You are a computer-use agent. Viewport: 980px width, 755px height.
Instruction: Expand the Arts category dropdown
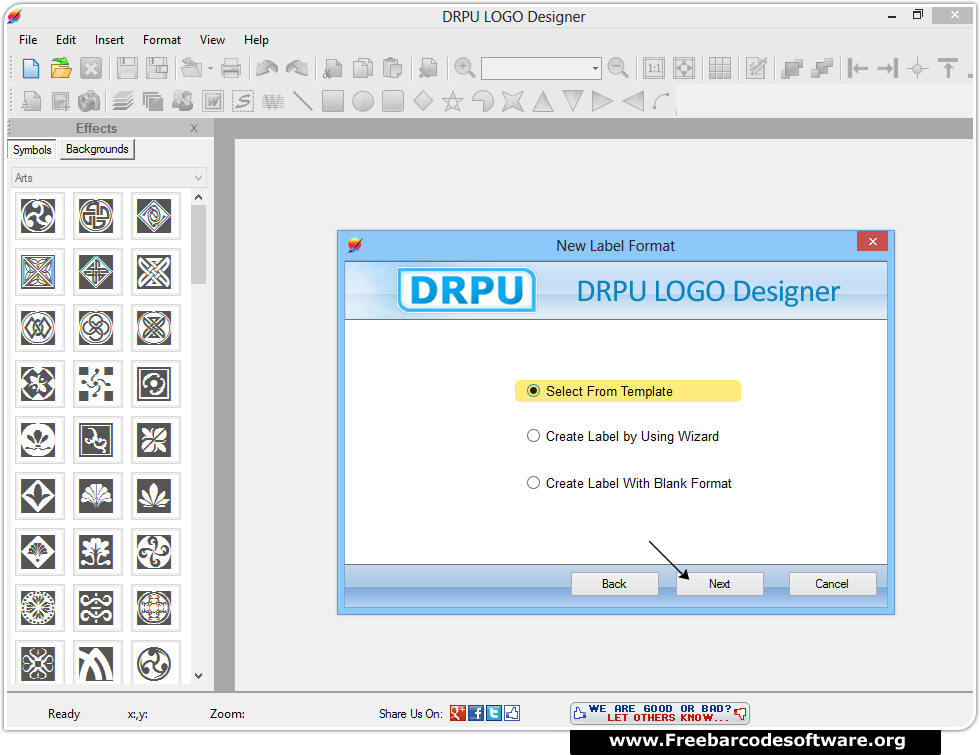click(109, 178)
